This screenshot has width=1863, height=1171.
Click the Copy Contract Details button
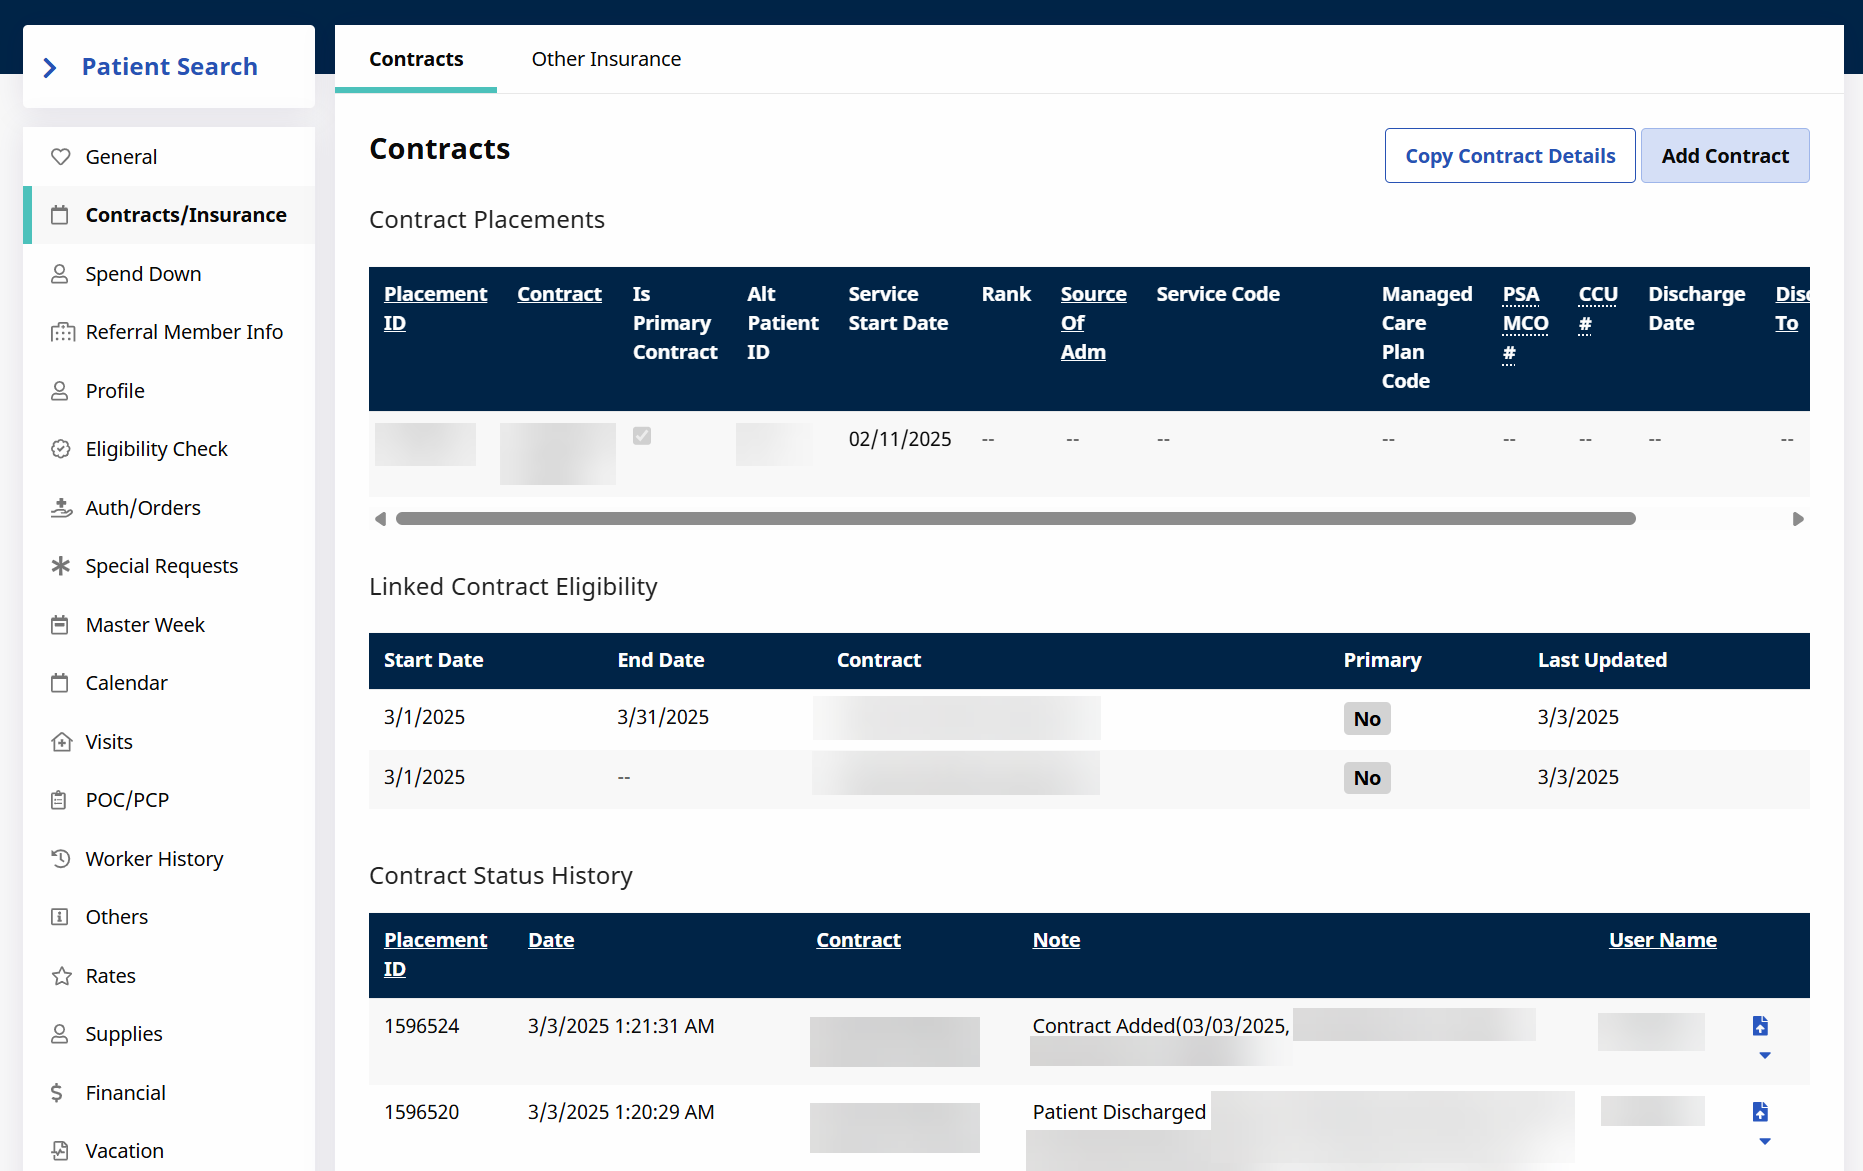point(1510,156)
